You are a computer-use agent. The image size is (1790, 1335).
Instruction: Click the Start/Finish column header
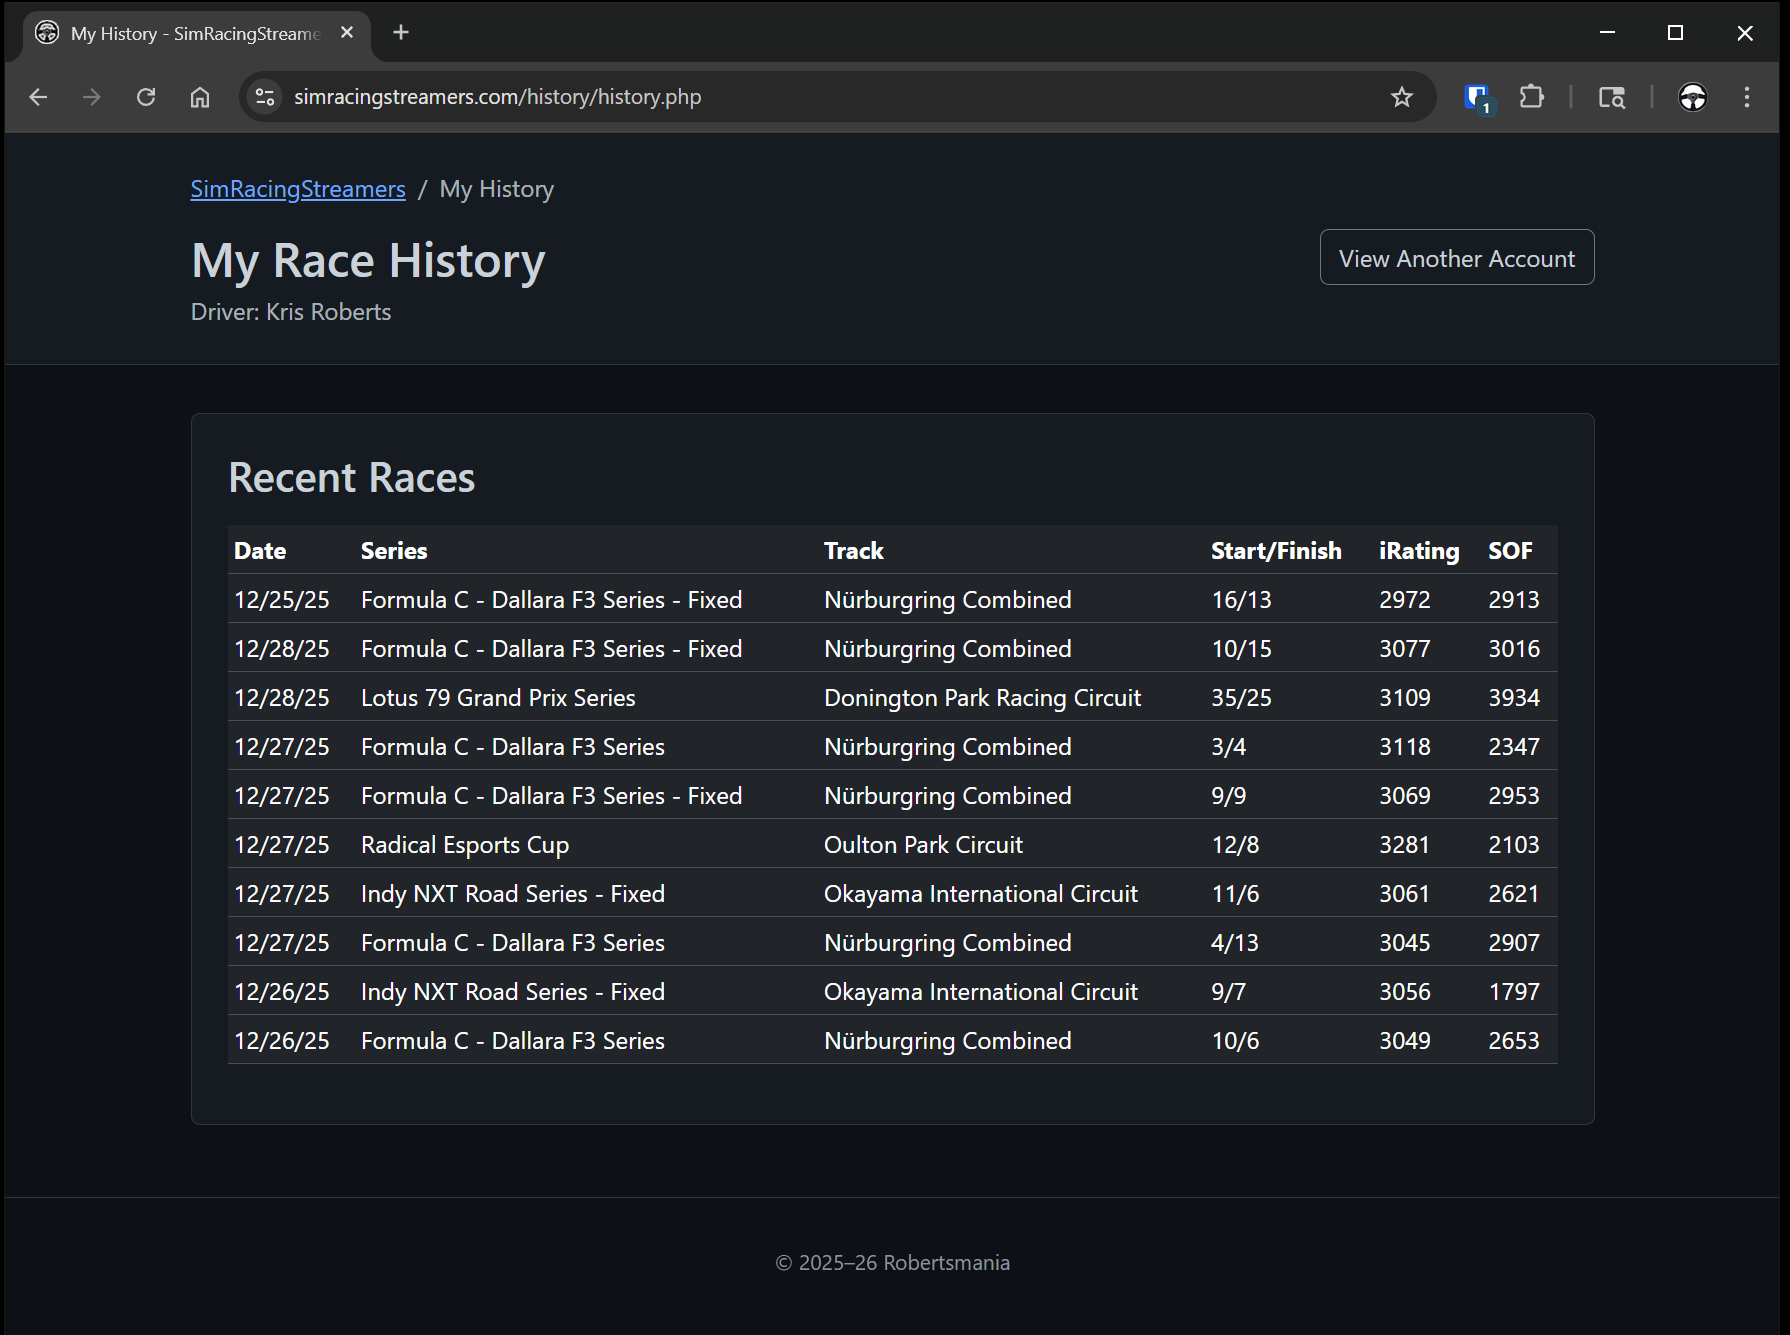click(x=1275, y=551)
